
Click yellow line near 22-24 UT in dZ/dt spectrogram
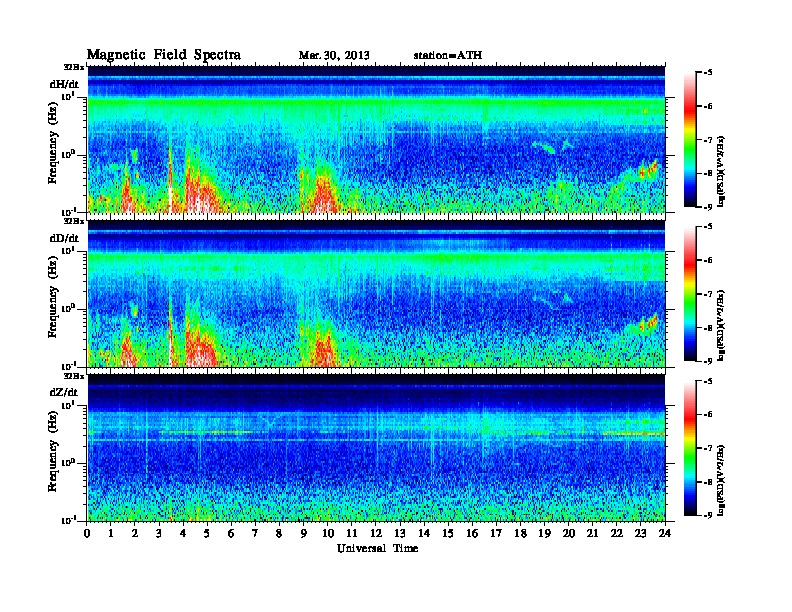click(634, 433)
